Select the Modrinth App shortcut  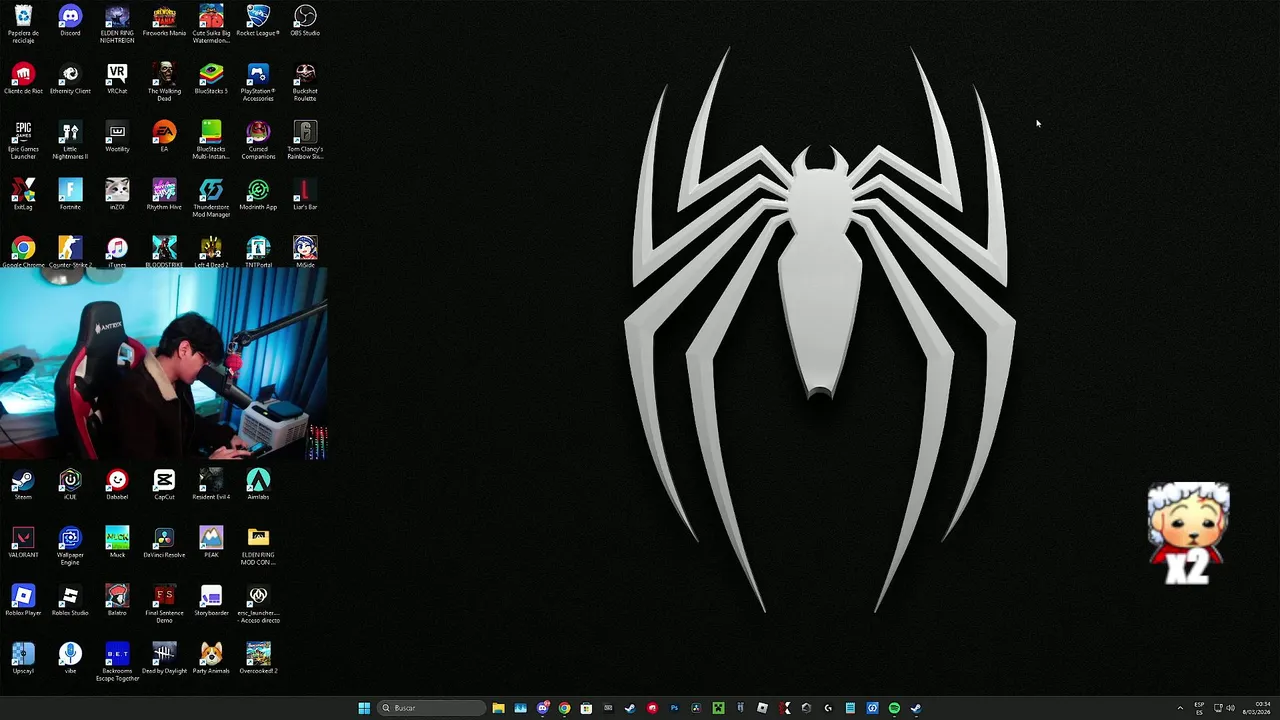pyautogui.click(x=258, y=195)
